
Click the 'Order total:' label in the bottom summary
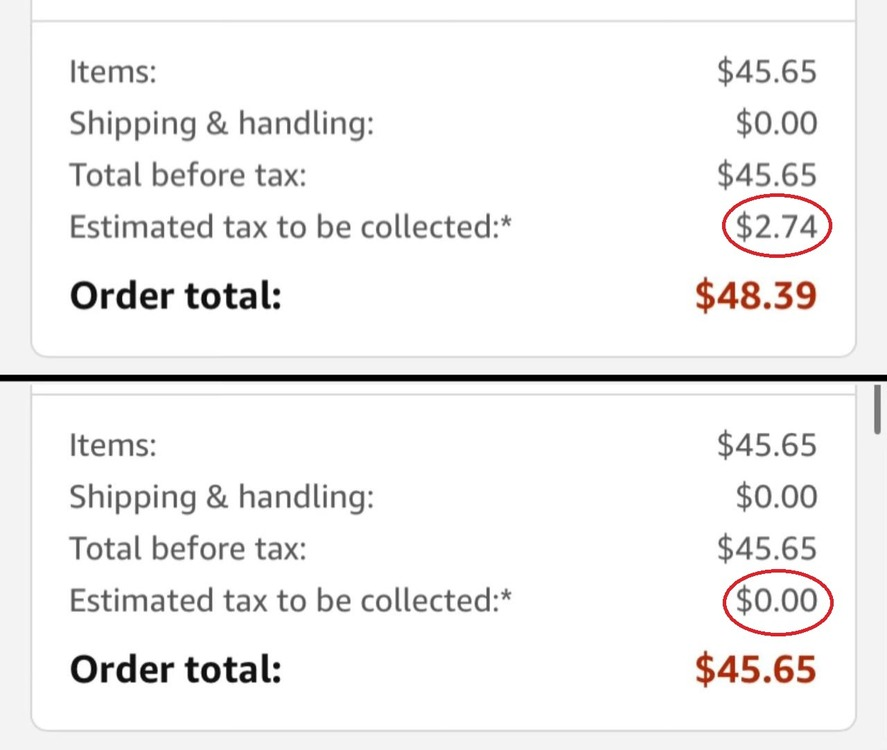click(175, 670)
